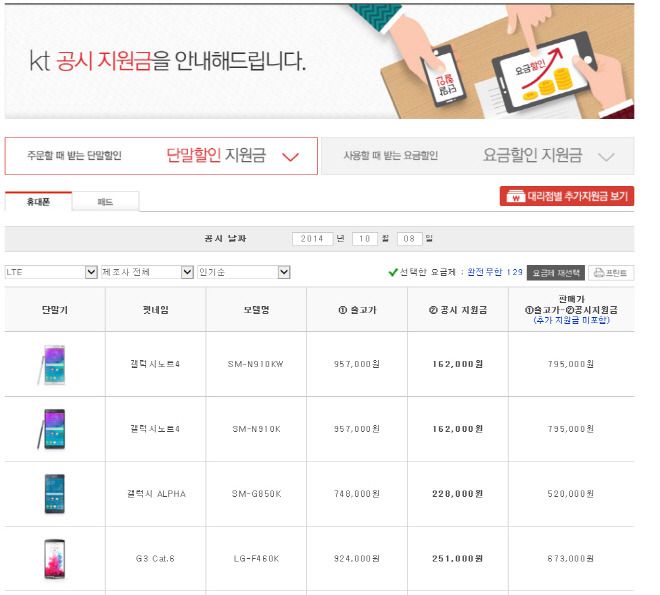Click model name SM-G850K
Image resolution: width=660 pixels, height=595 pixels.
tap(256, 494)
